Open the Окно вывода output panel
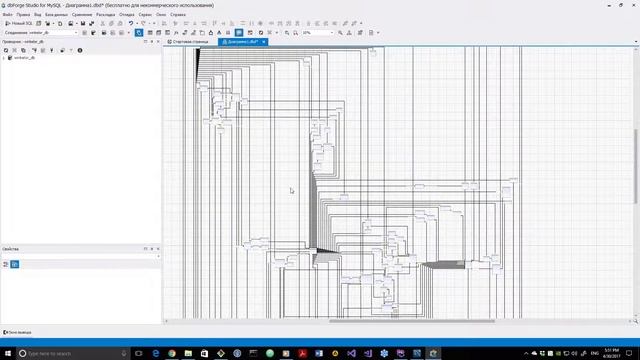The image size is (640, 360). (17, 332)
